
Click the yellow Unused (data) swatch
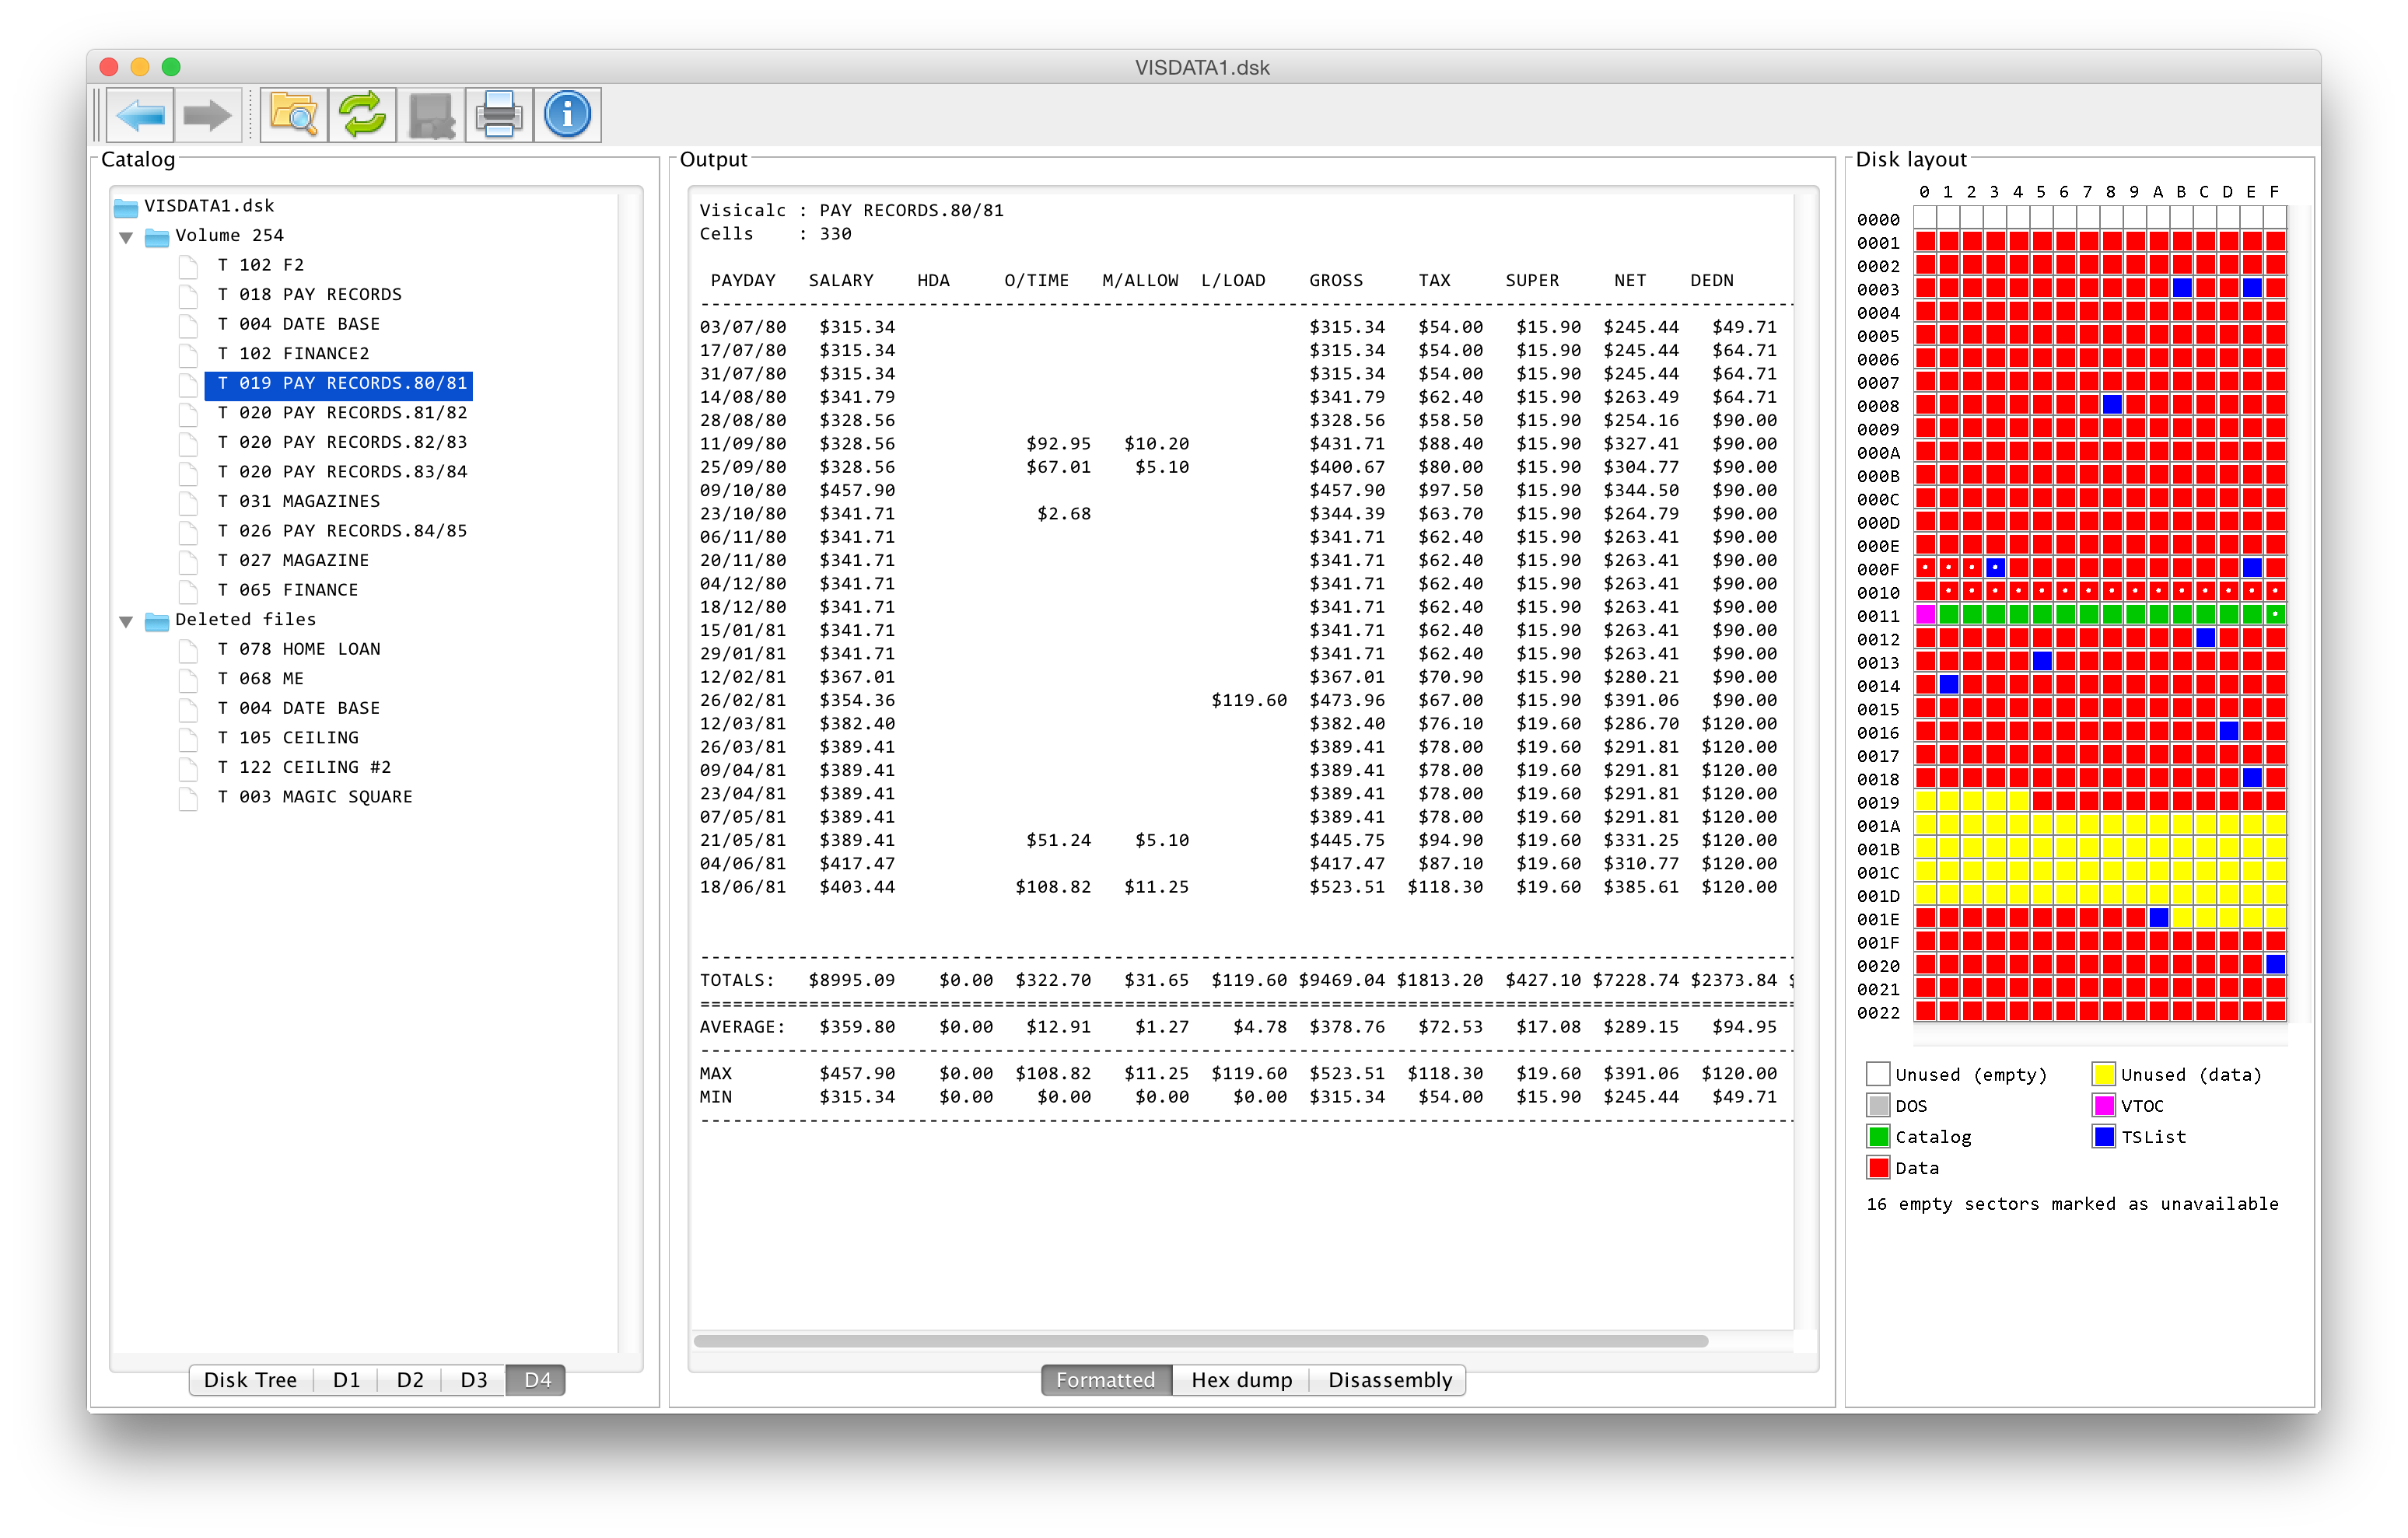tap(2103, 1074)
